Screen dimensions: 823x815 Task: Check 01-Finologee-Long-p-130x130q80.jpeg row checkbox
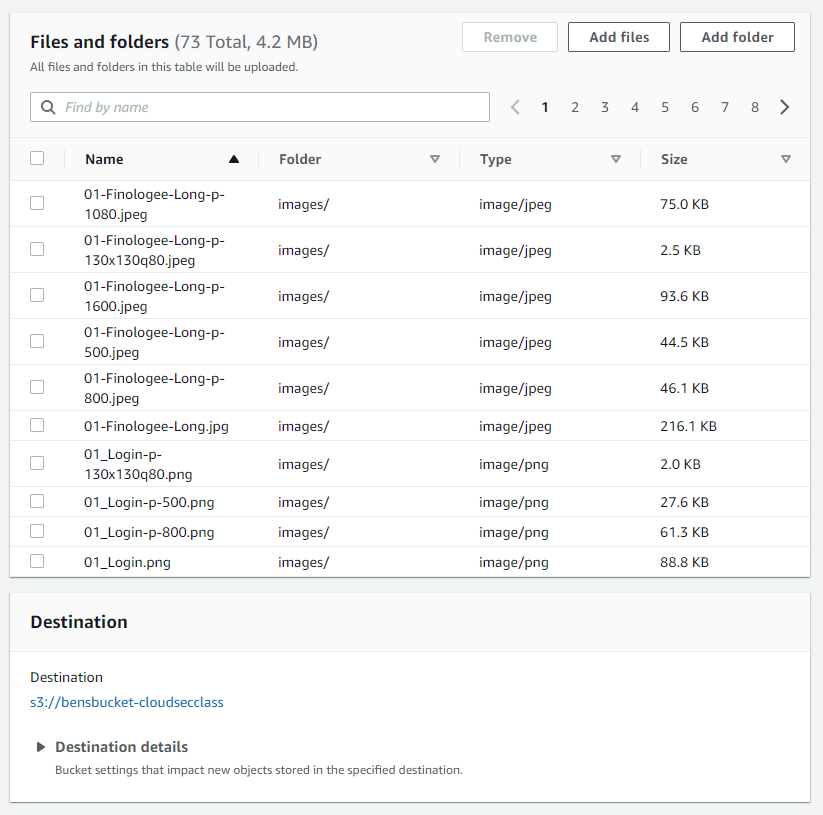pyautogui.click(x=37, y=249)
